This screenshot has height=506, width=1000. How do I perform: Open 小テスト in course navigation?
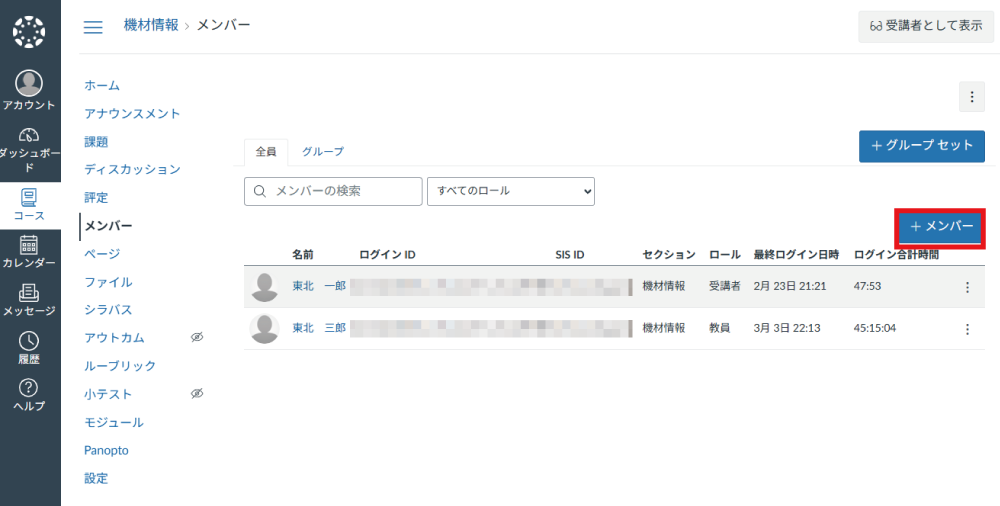point(108,394)
